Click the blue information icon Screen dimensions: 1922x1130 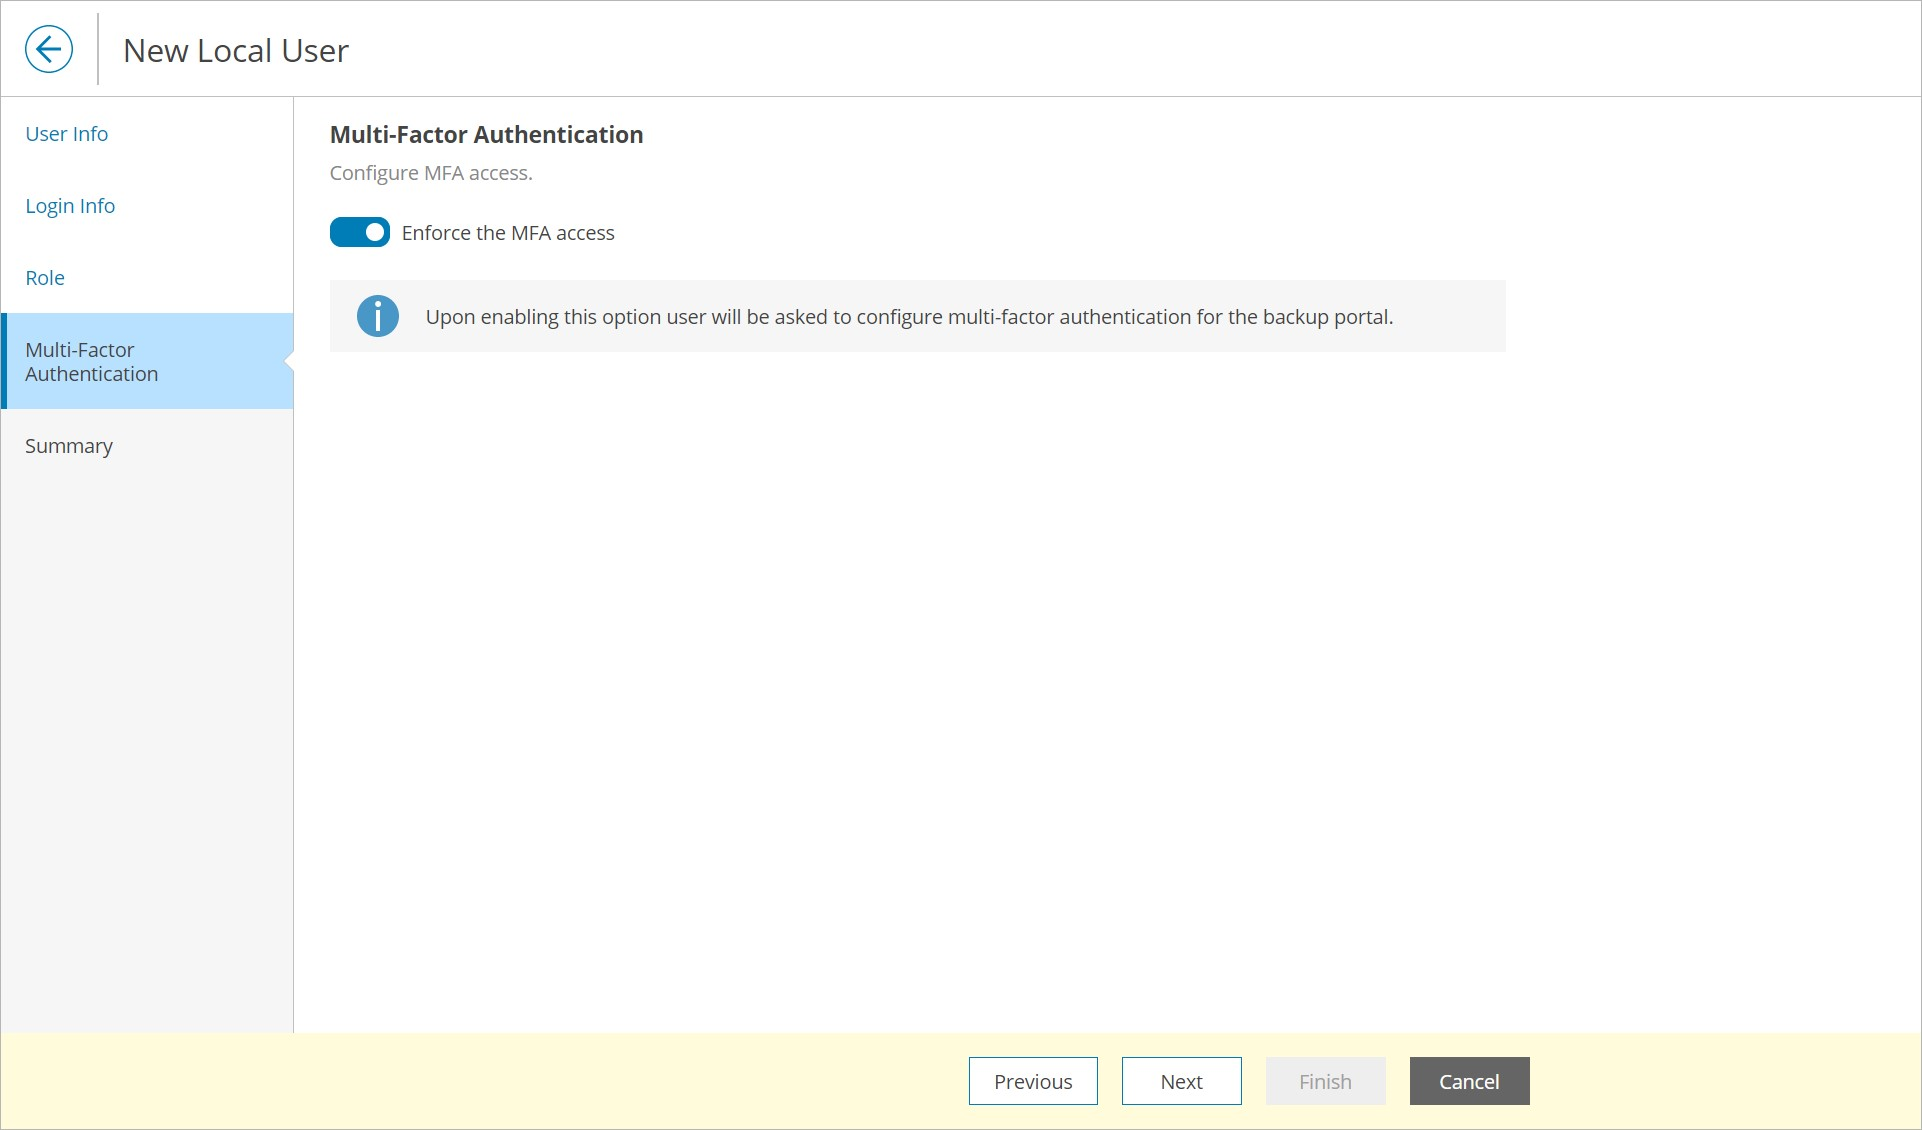pyautogui.click(x=378, y=316)
